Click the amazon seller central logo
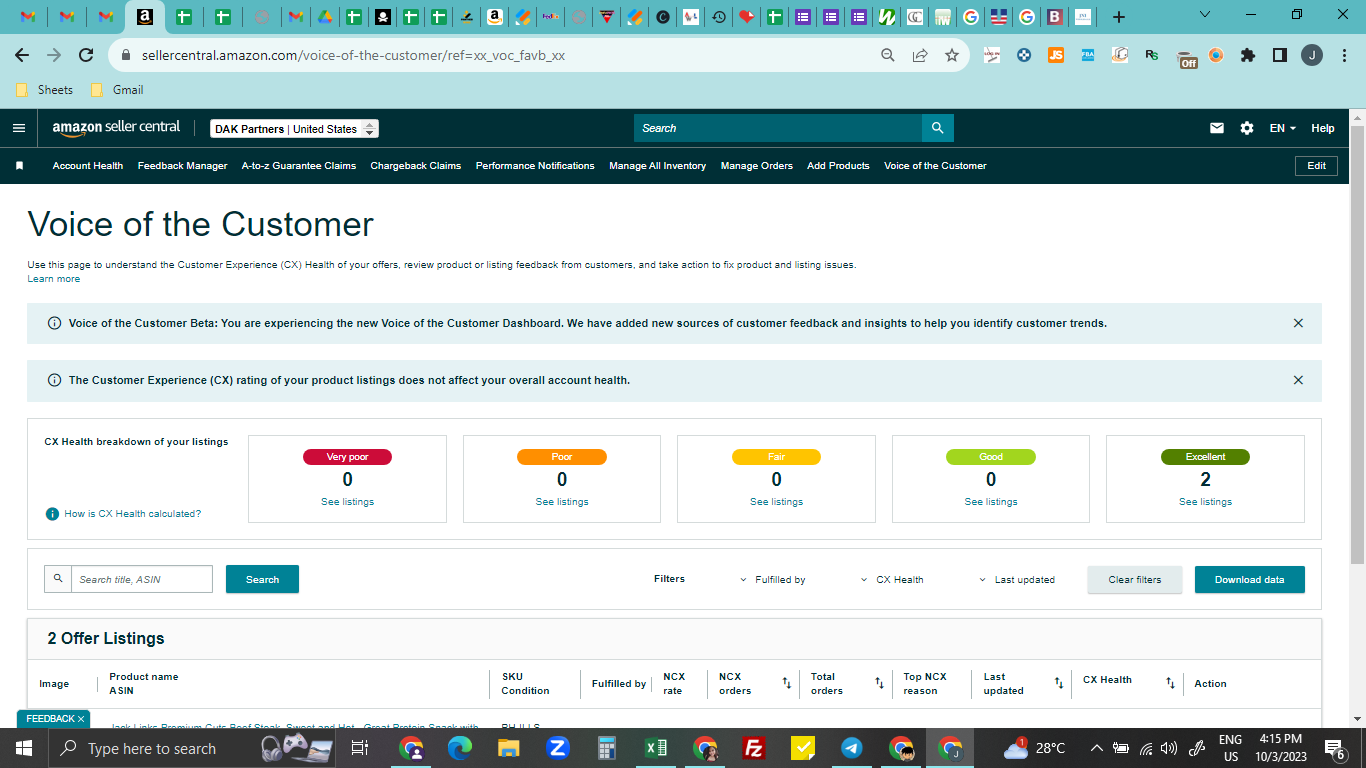 (x=116, y=128)
